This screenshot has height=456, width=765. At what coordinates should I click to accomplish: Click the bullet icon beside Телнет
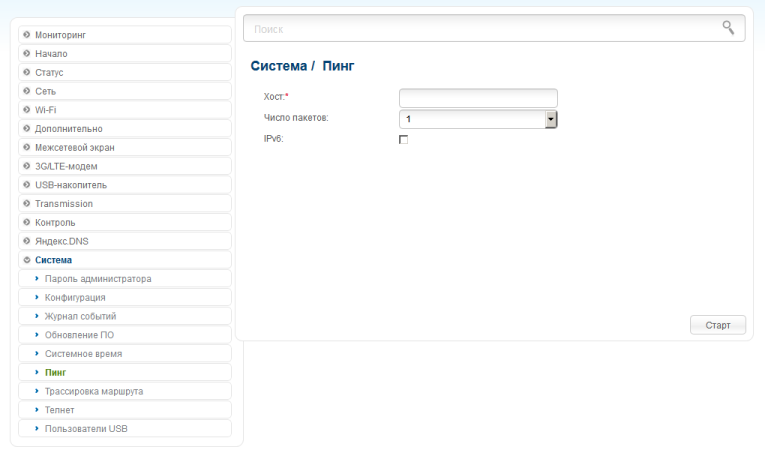37,410
